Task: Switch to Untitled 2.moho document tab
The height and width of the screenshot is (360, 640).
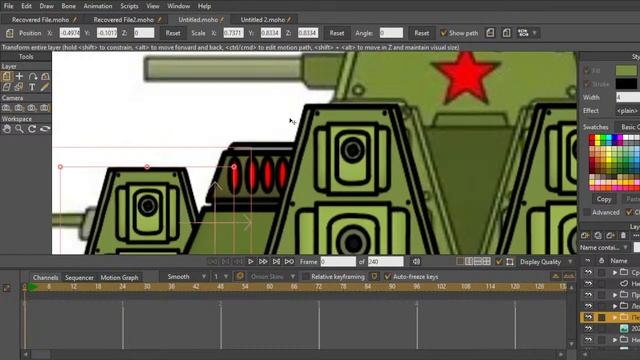Action: [x=266, y=20]
